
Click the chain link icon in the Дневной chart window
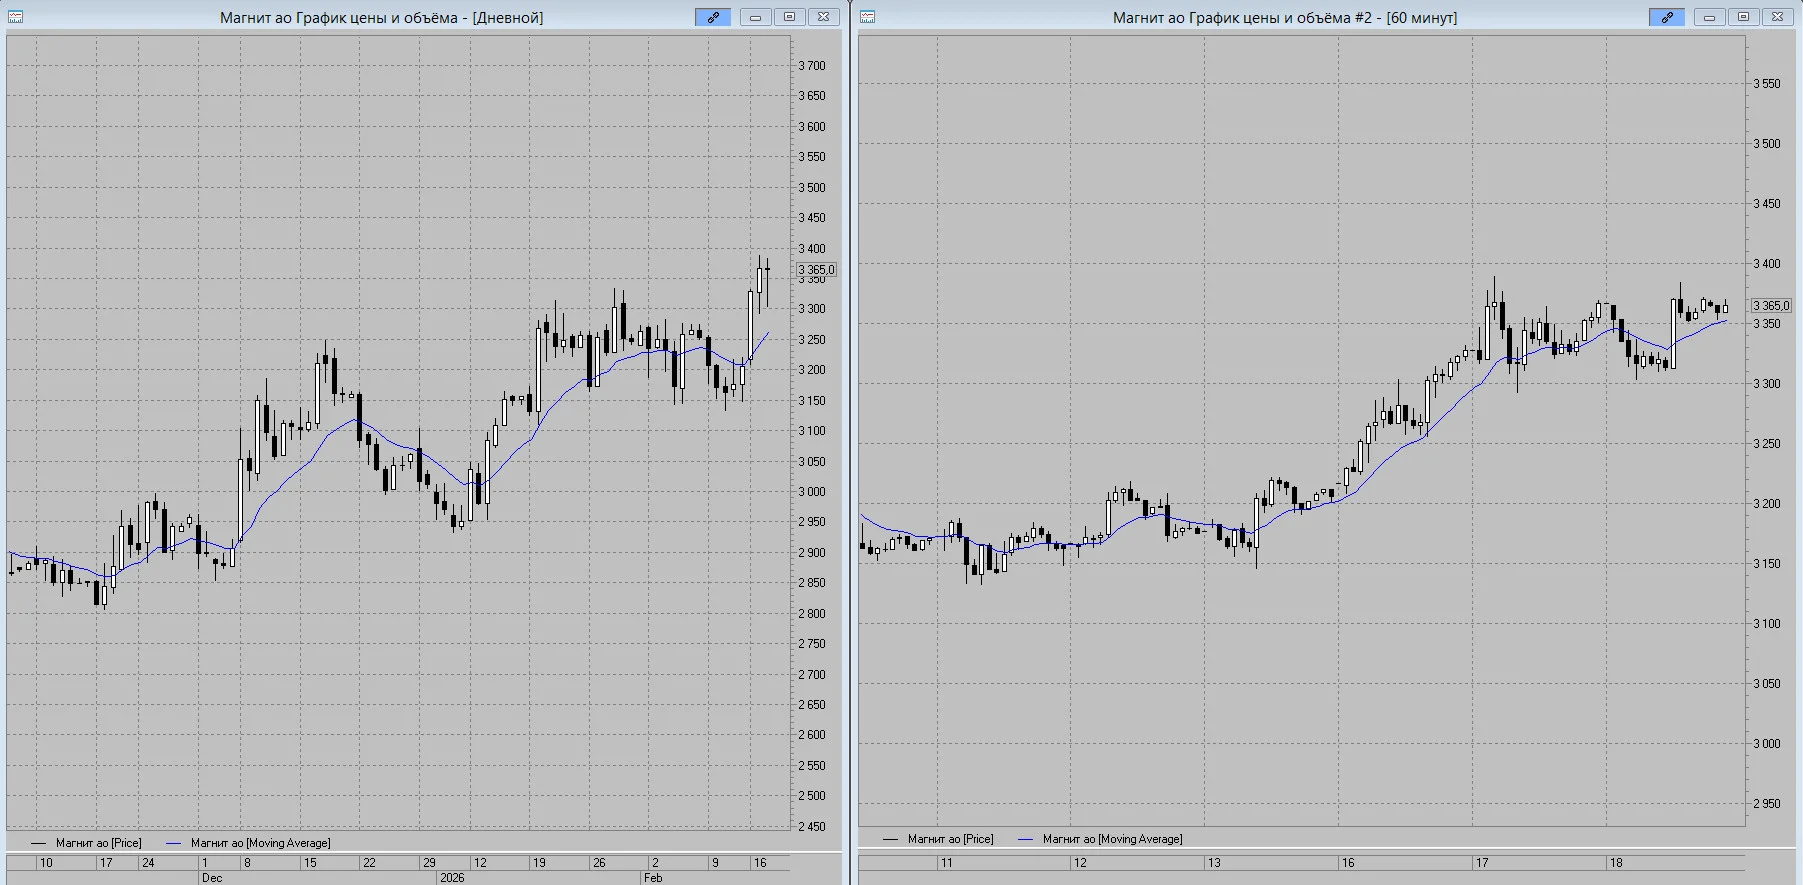(x=713, y=17)
